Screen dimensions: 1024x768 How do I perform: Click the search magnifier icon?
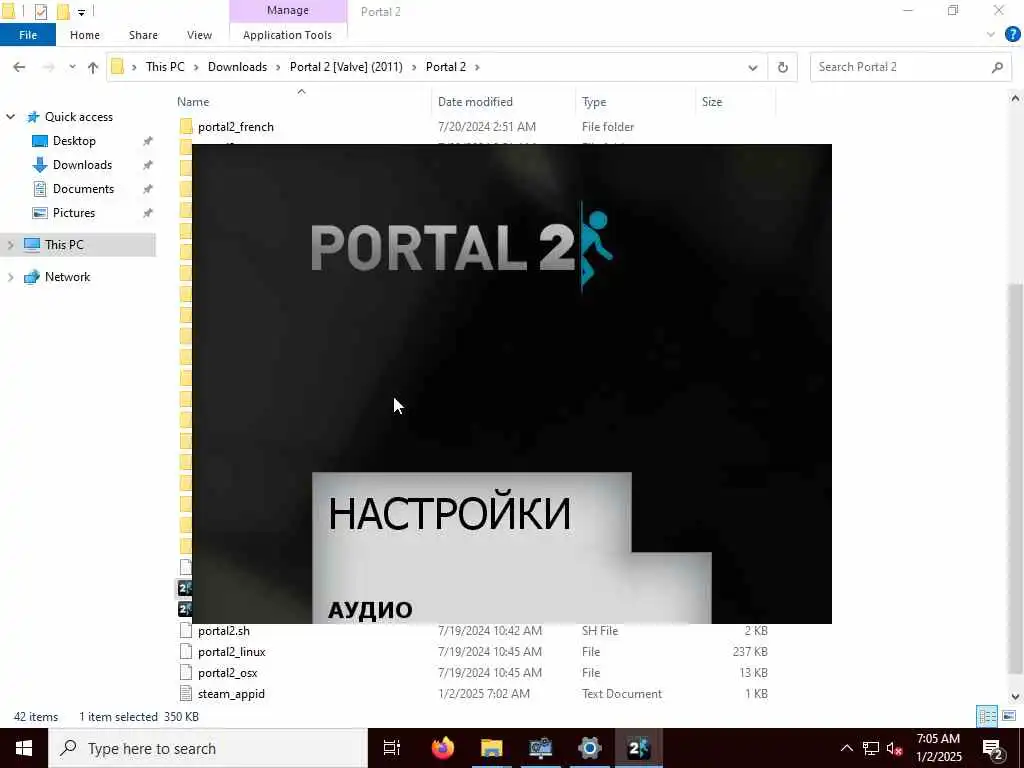(x=997, y=67)
